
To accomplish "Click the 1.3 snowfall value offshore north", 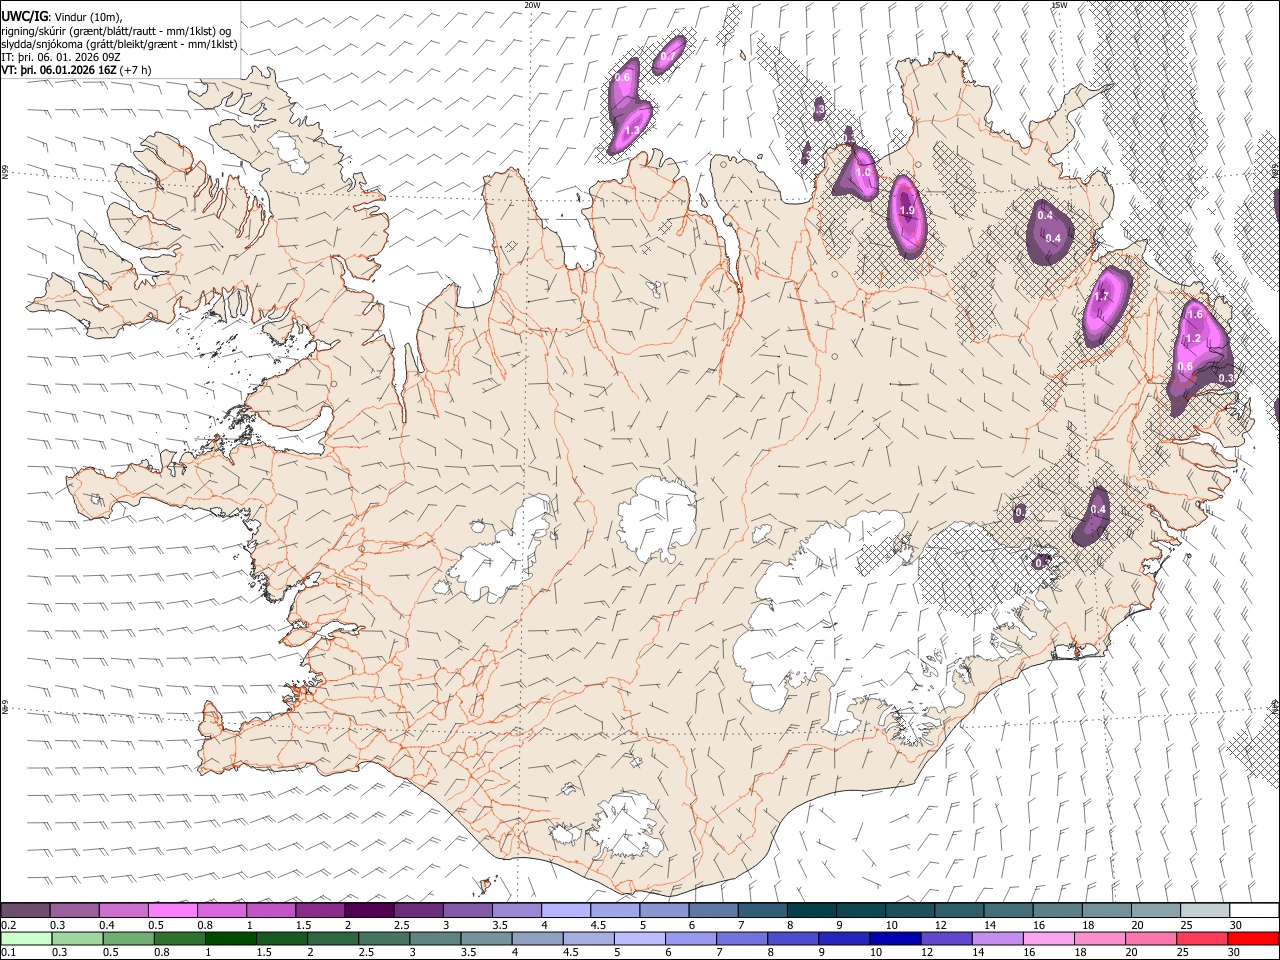I will coord(632,130).
